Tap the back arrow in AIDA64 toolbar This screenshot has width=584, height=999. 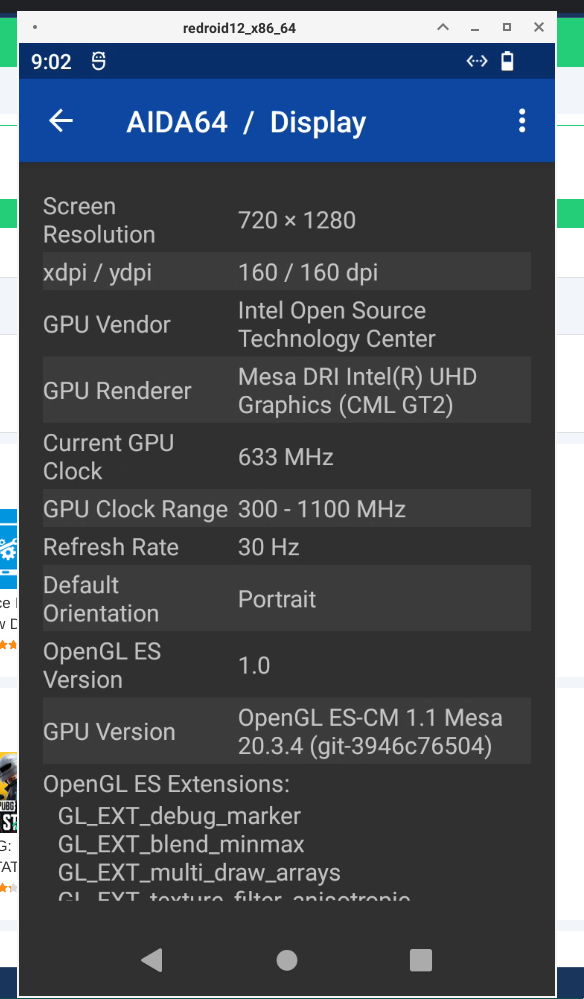tap(60, 120)
